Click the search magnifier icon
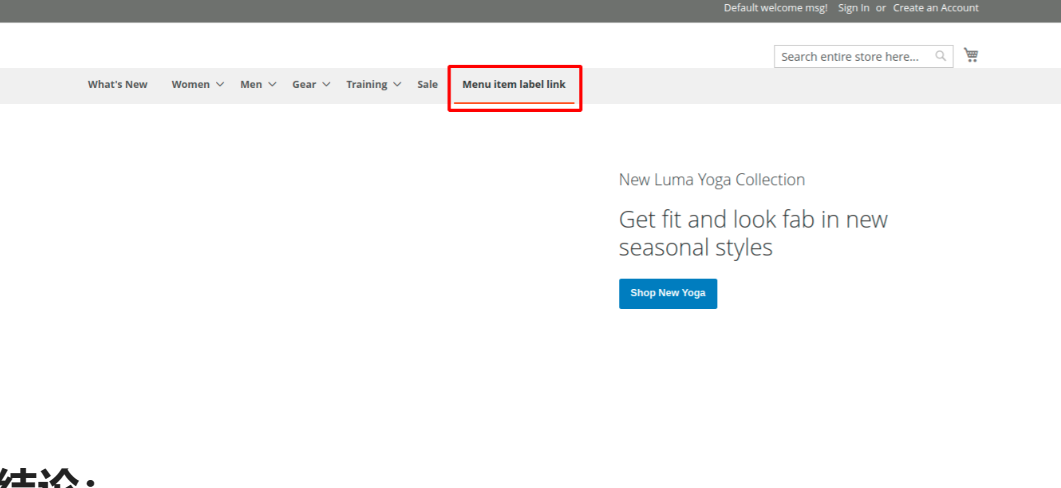This screenshot has width=1061, height=488. (941, 56)
